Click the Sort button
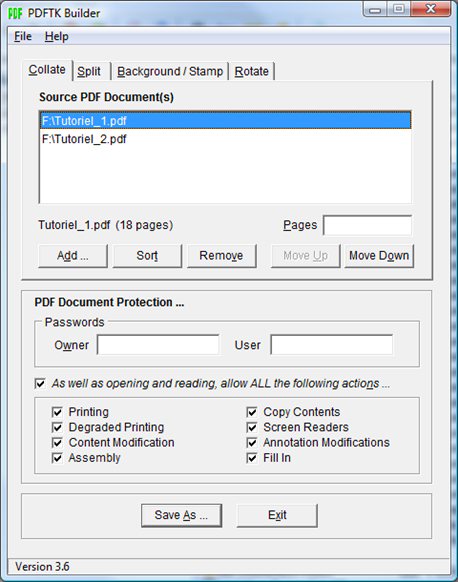 (x=147, y=255)
